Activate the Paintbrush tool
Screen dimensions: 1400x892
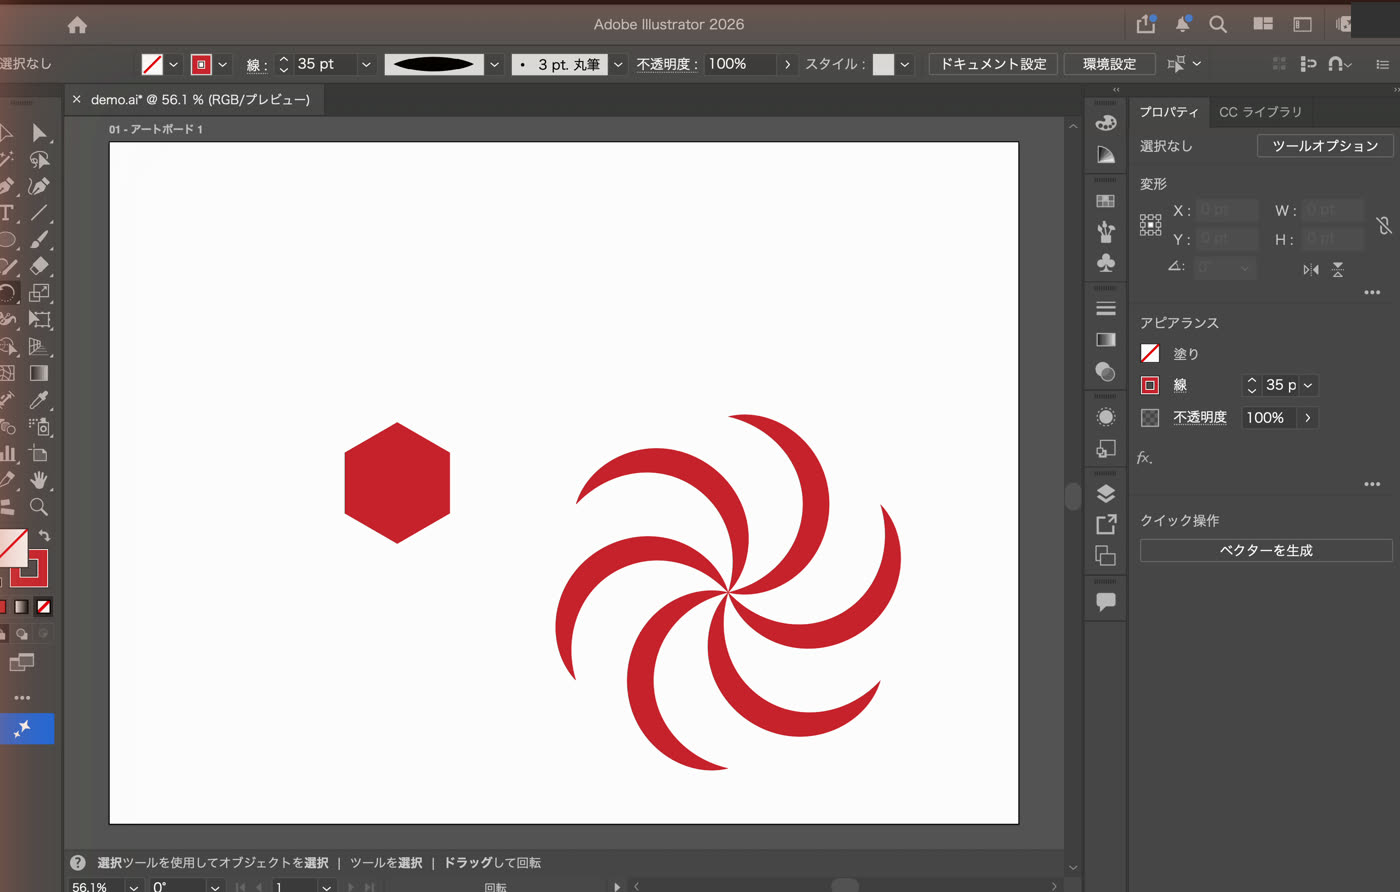point(39,240)
